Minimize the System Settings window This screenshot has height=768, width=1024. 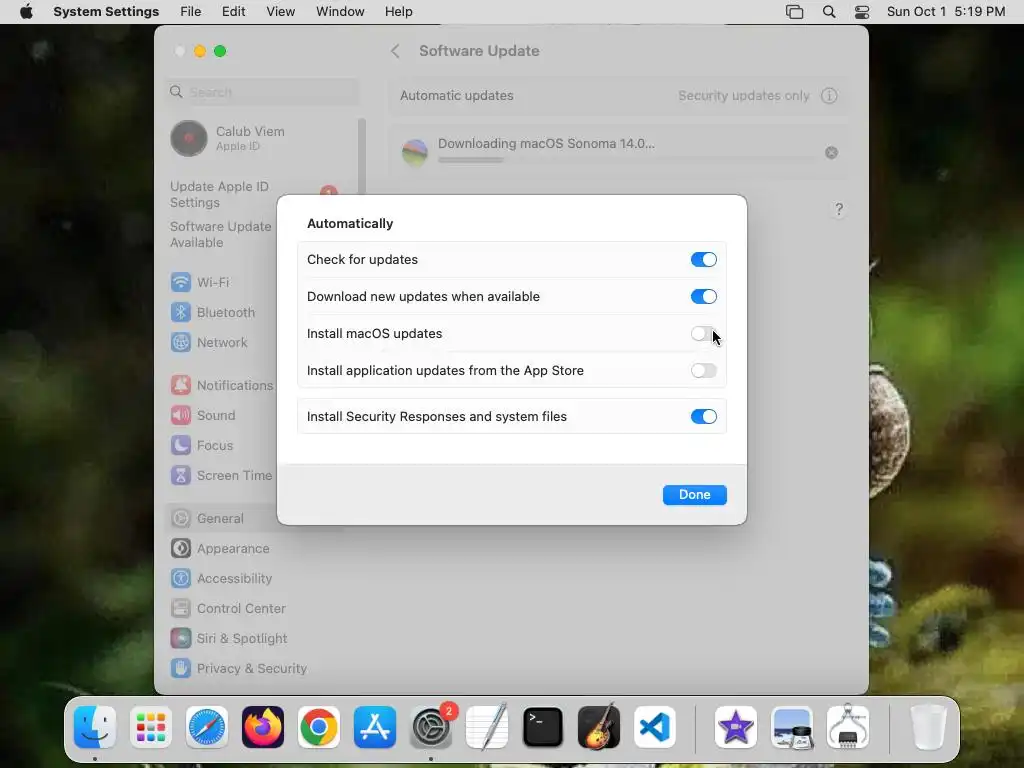[x=200, y=51]
